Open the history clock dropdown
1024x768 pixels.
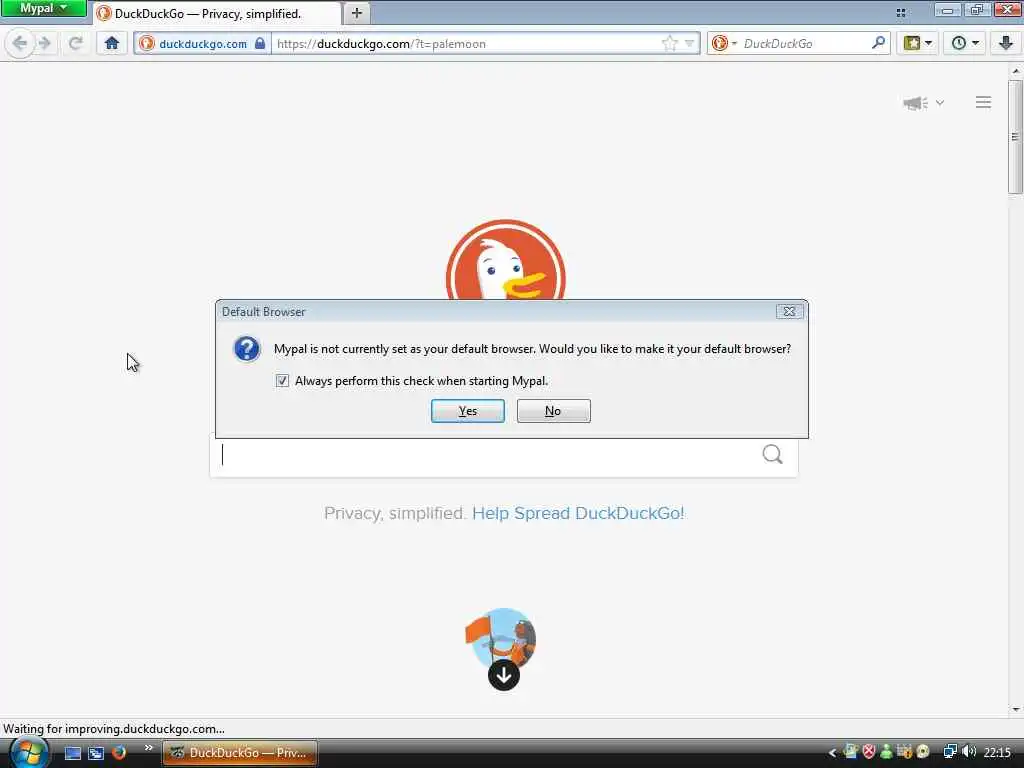[x=965, y=44]
